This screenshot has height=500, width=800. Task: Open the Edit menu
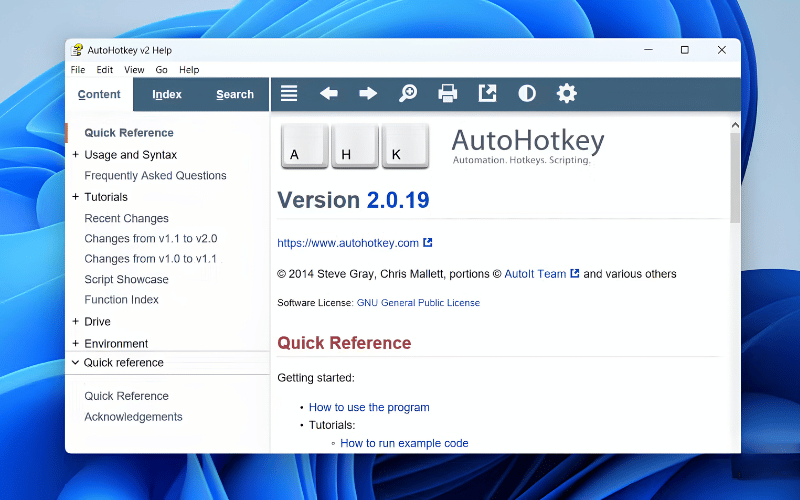105,69
